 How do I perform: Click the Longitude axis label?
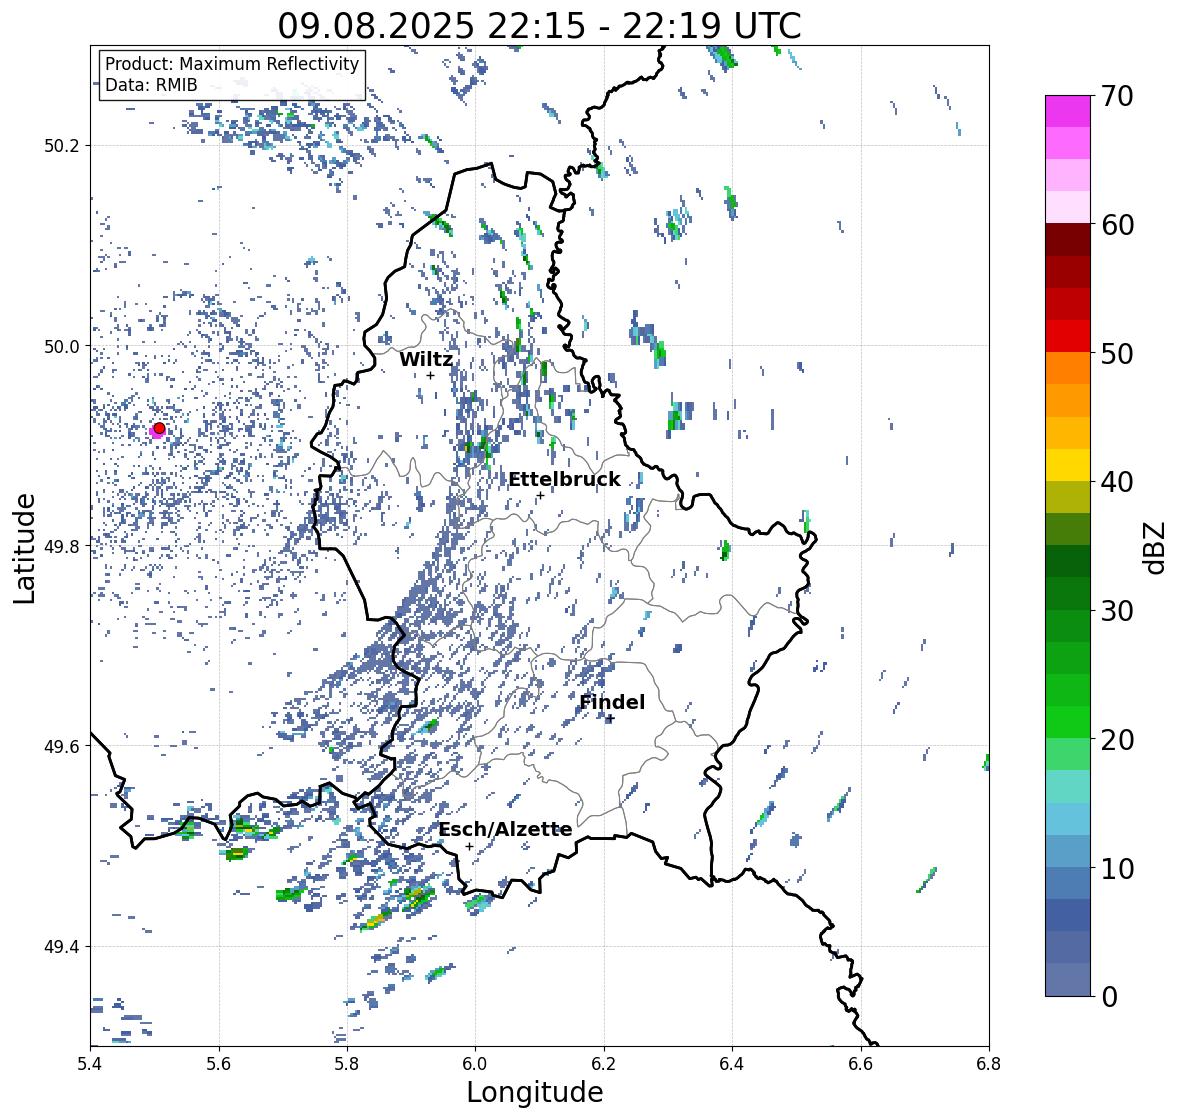pyautogui.click(x=535, y=1092)
